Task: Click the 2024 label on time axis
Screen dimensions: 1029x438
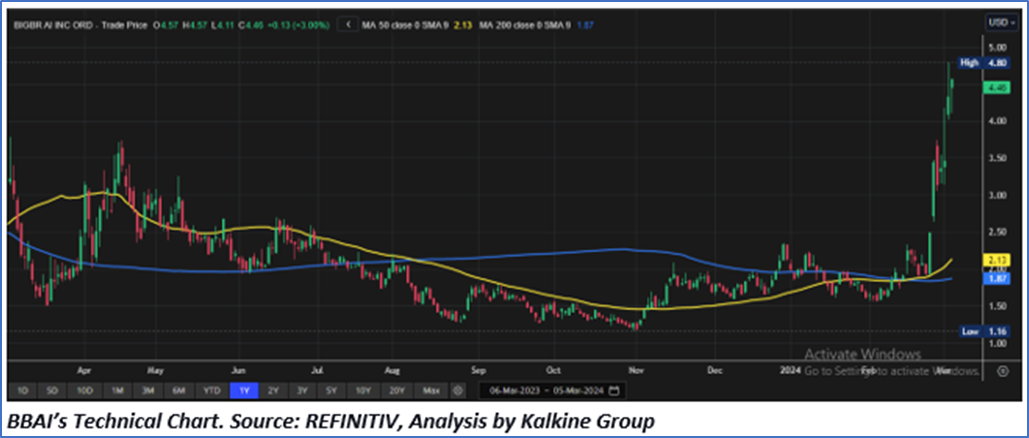Action: (792, 370)
